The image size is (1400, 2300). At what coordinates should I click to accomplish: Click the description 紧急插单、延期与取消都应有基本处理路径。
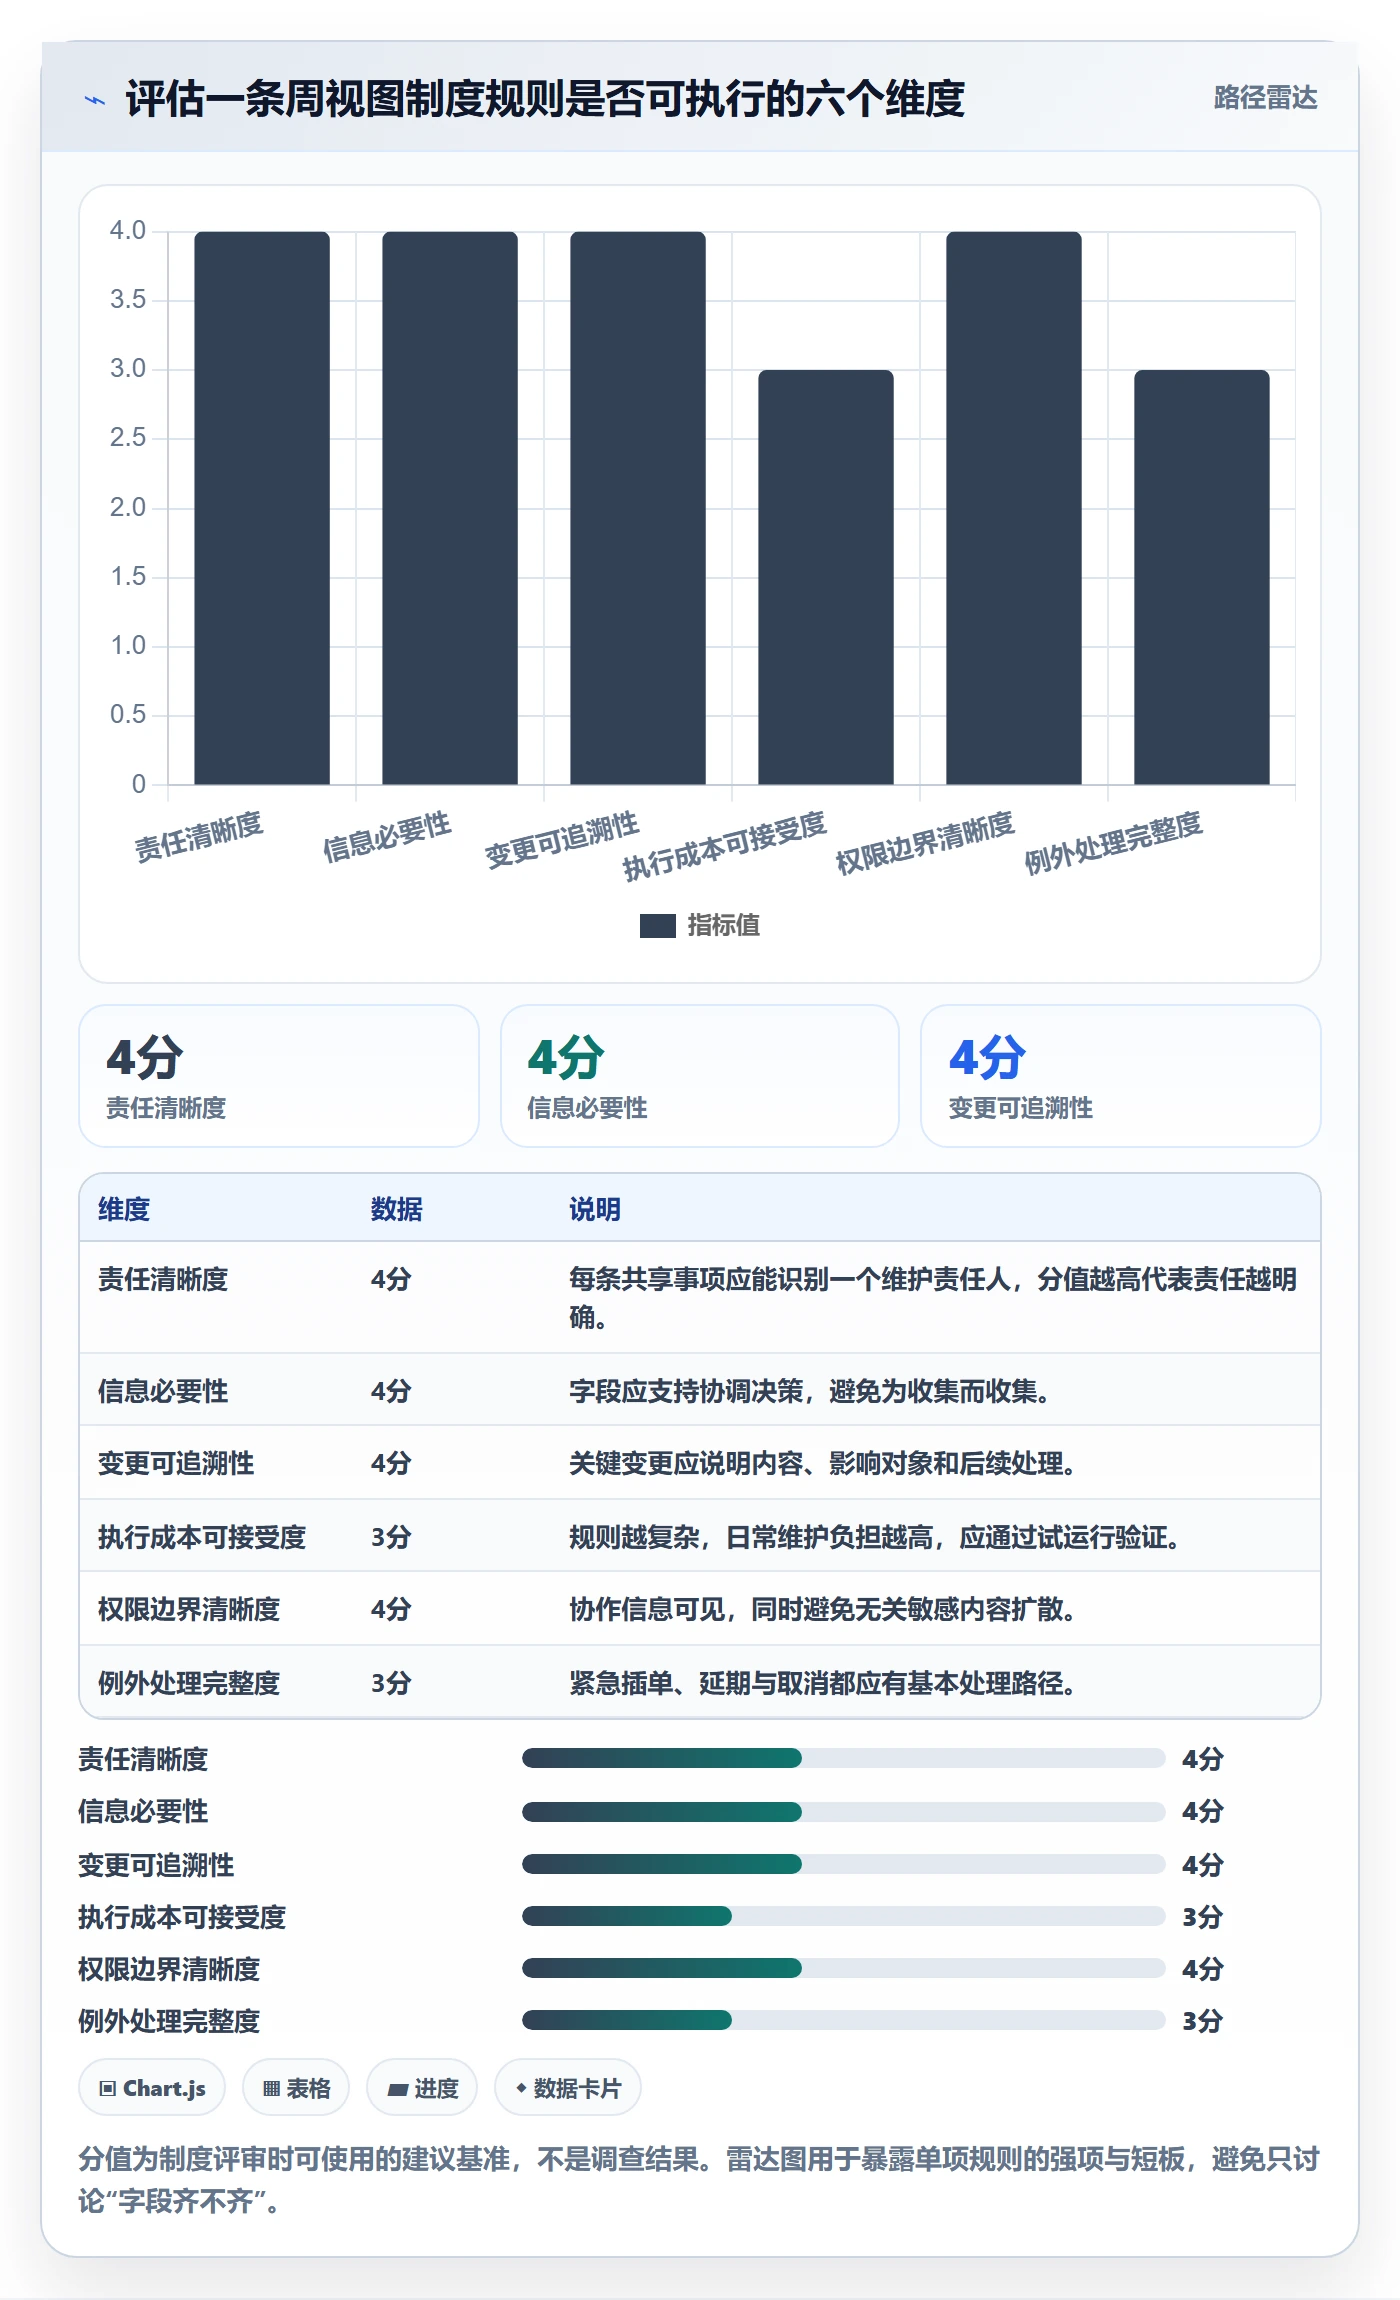822,1683
